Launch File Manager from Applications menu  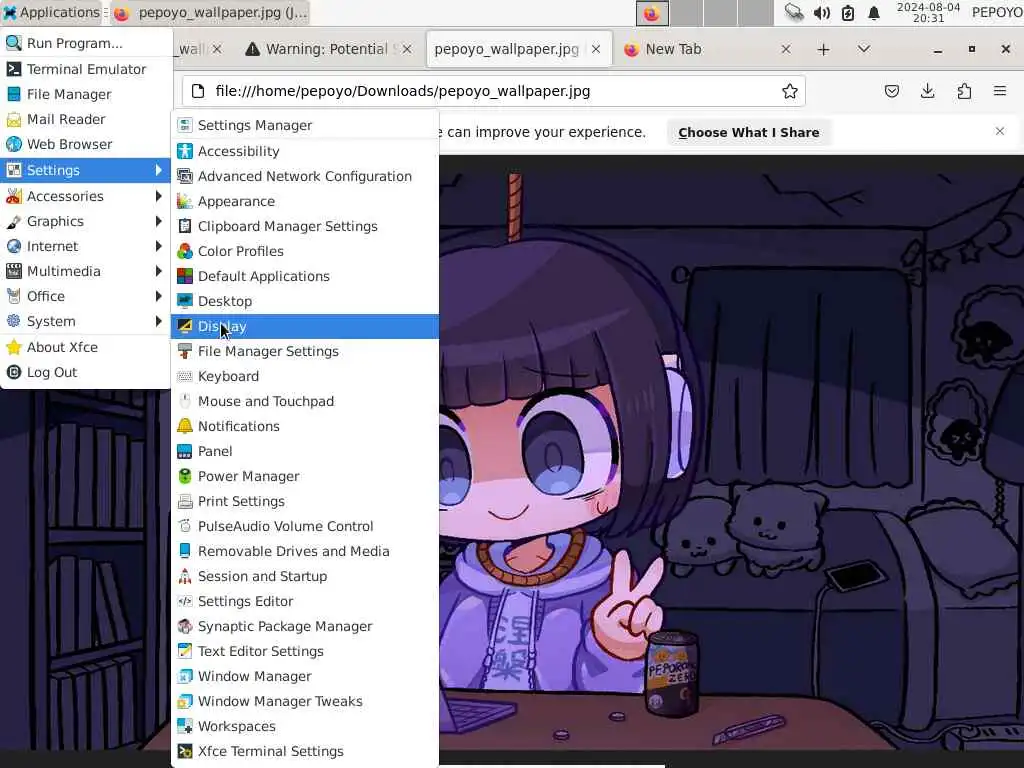[85, 95]
